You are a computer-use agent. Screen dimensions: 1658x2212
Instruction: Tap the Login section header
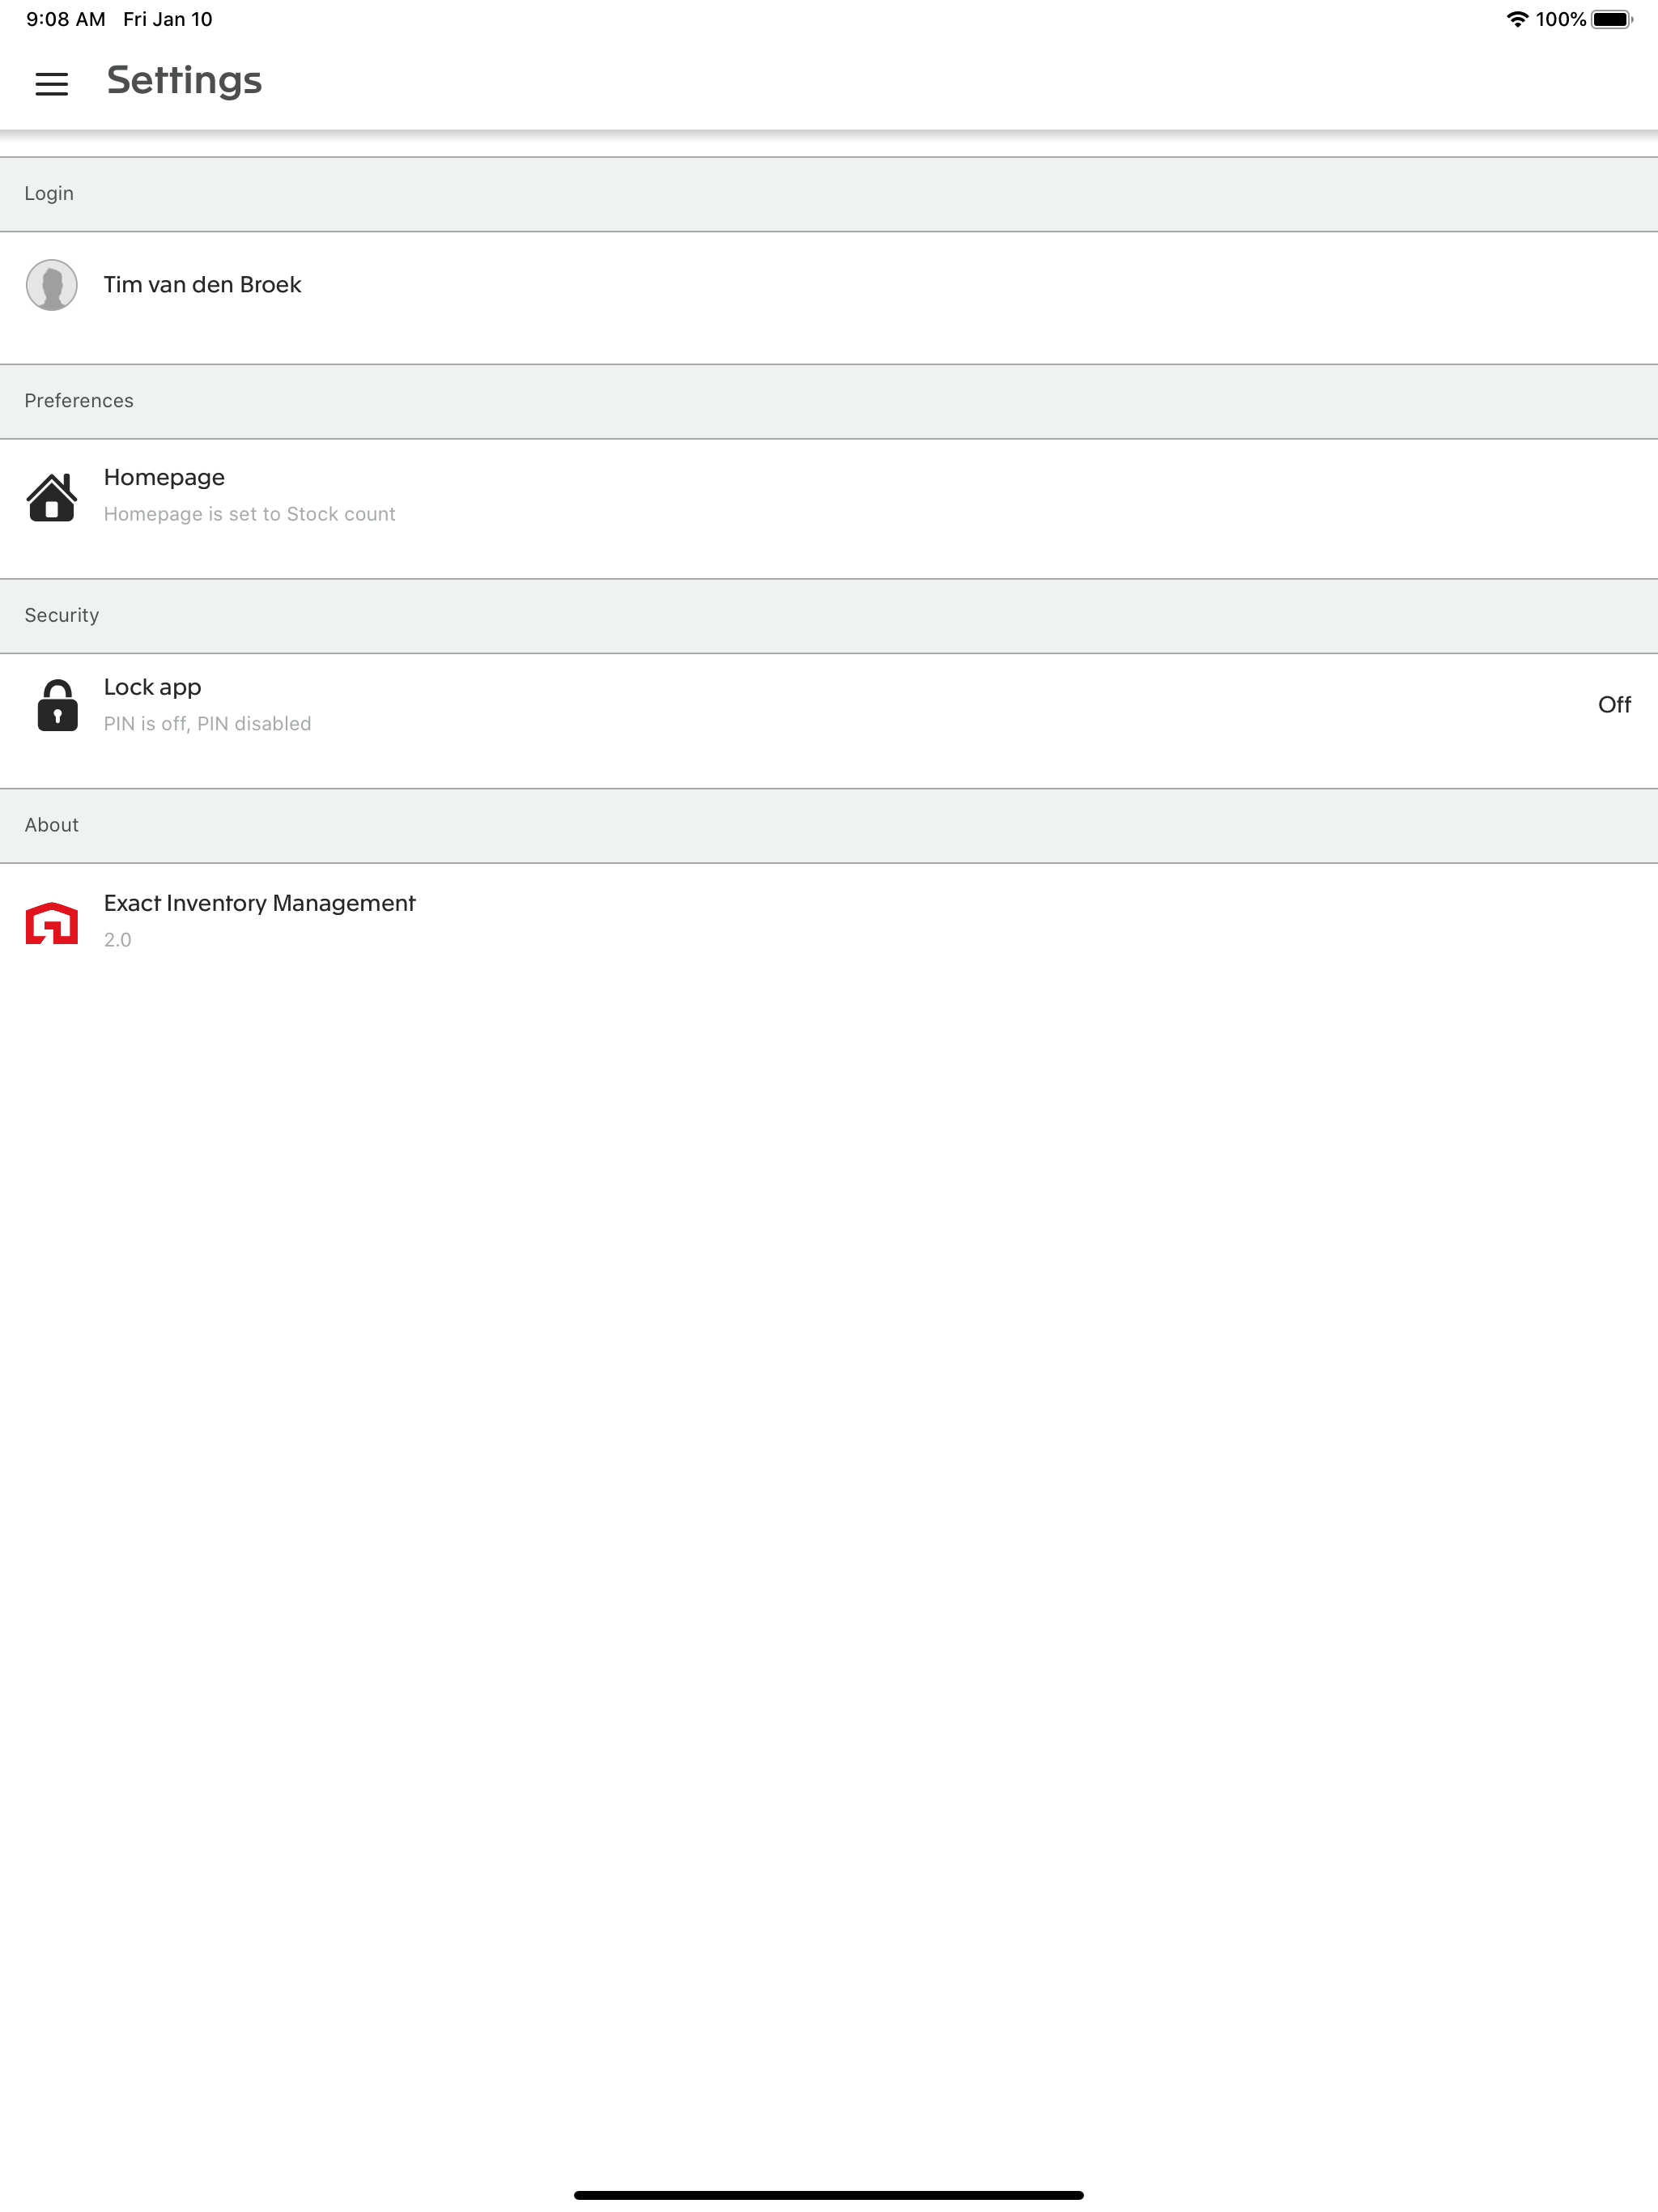click(829, 194)
